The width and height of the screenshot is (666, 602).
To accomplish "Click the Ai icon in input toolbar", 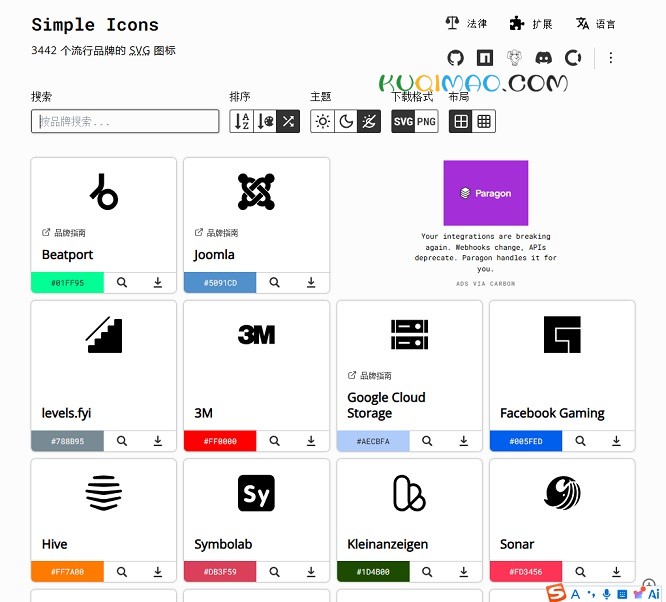I will click(x=653, y=594).
